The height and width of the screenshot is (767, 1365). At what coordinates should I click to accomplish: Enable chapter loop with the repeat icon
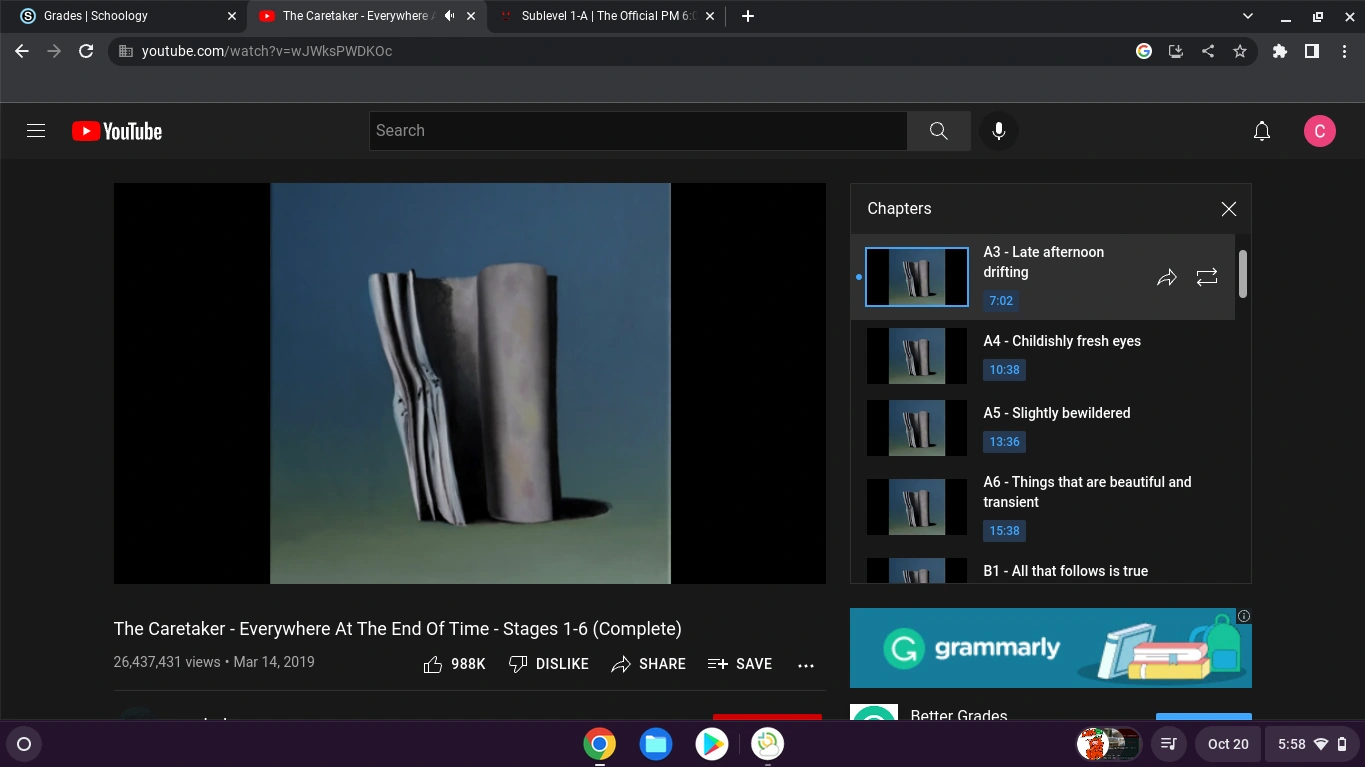click(1207, 277)
